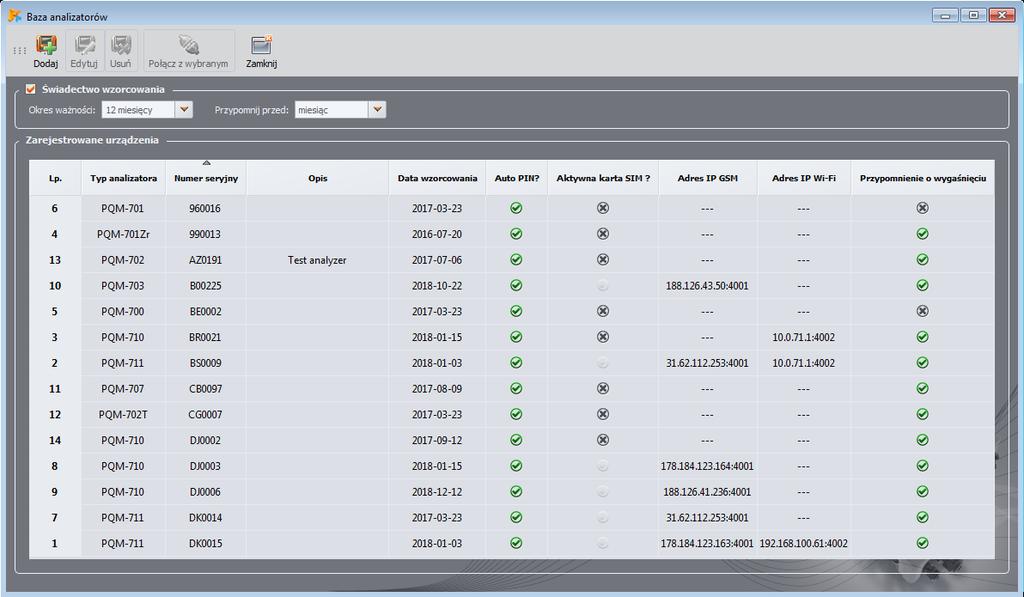1024x597 pixels.
Task: Click the Zamknij window icon in toolbar
Action: (261, 46)
